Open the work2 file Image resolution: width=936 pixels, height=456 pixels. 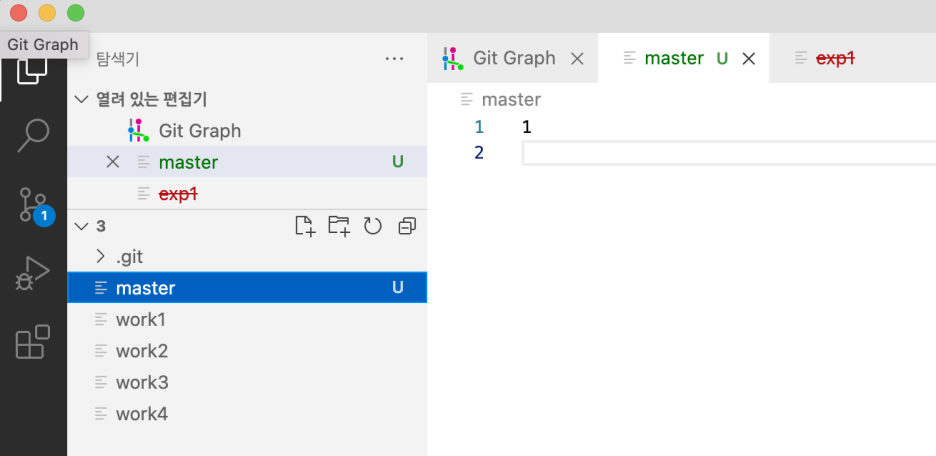pyautogui.click(x=247, y=350)
